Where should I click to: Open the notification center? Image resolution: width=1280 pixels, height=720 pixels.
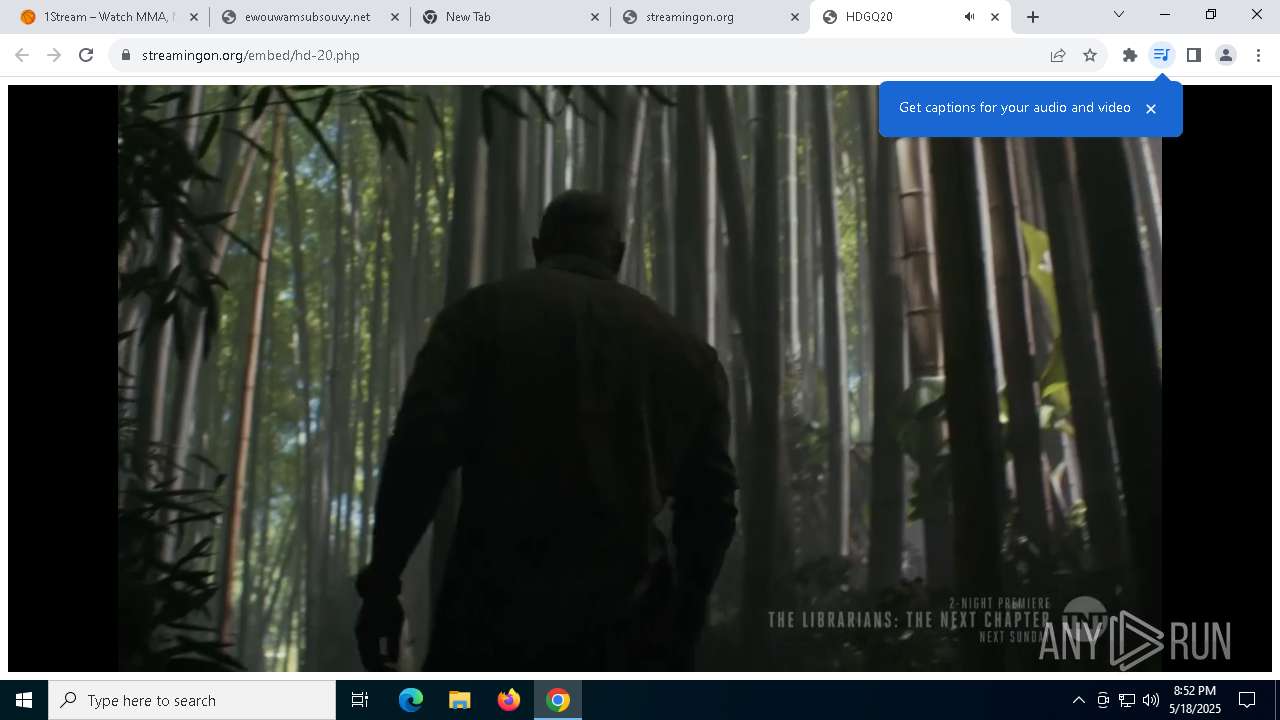1247,700
